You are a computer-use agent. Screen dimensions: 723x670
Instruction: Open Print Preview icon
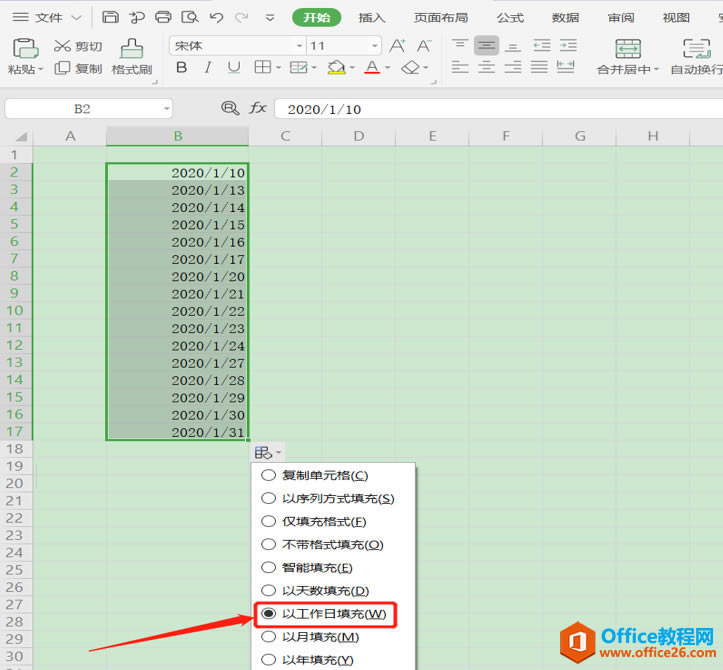point(190,18)
